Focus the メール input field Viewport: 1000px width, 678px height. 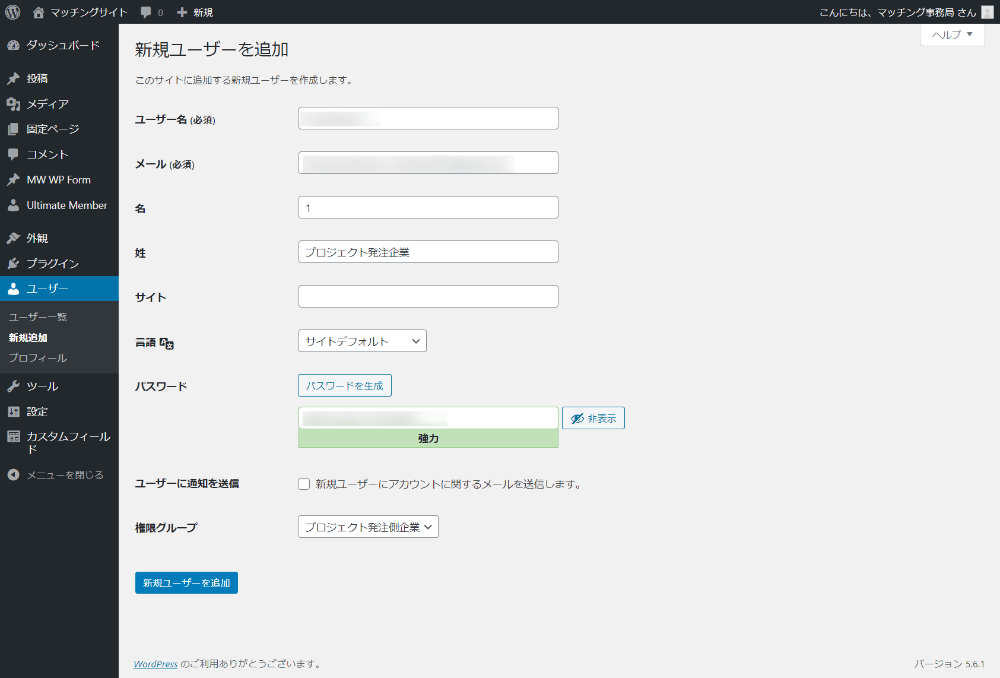[x=428, y=163]
